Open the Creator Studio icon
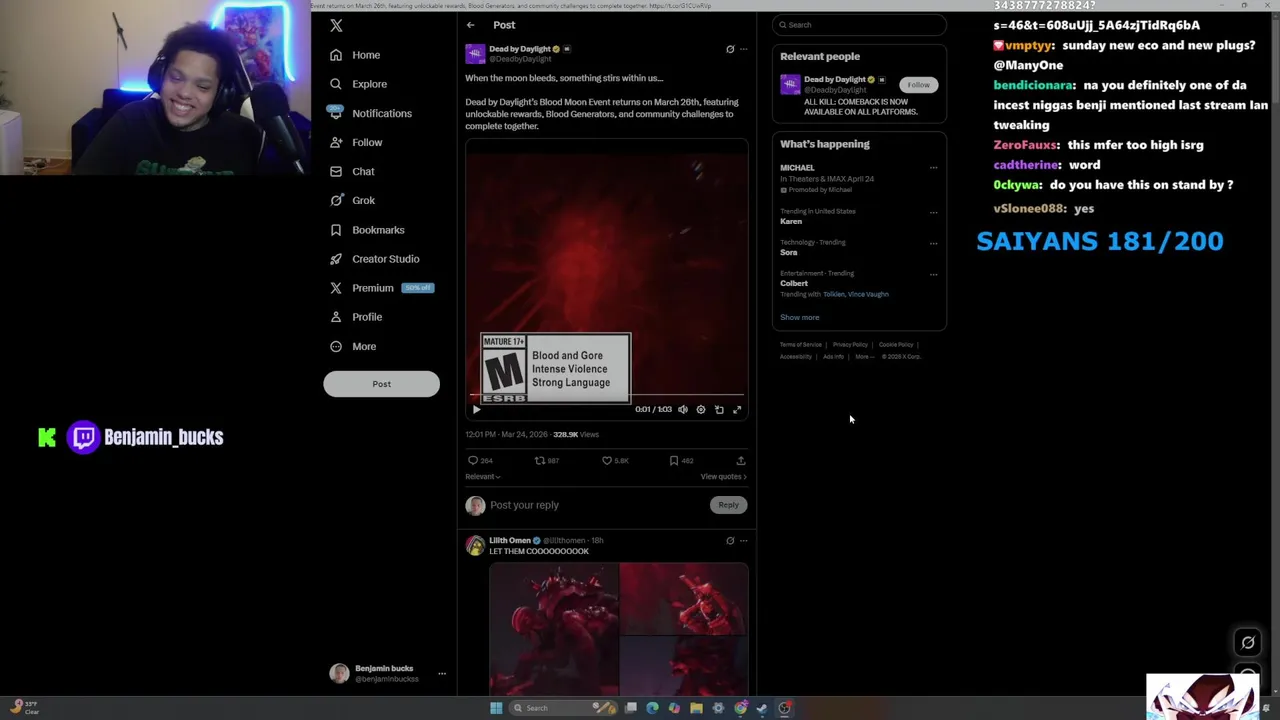The height and width of the screenshot is (720, 1280). pos(336,259)
